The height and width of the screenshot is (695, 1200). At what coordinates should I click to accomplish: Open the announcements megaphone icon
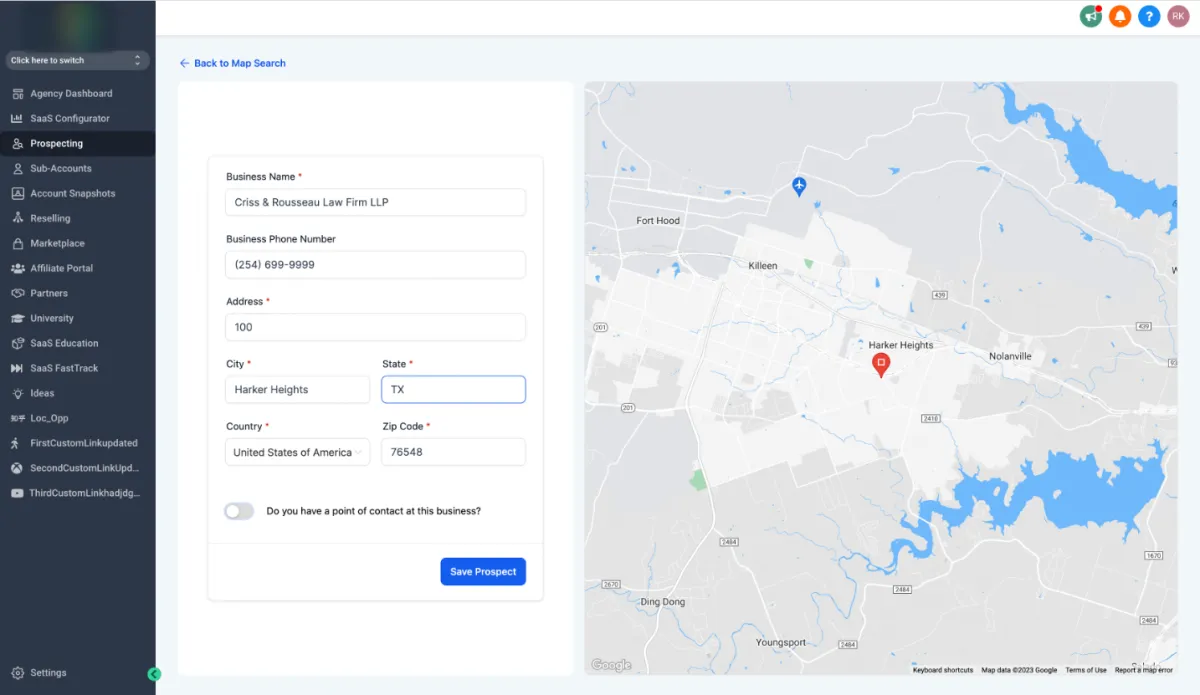point(1091,16)
